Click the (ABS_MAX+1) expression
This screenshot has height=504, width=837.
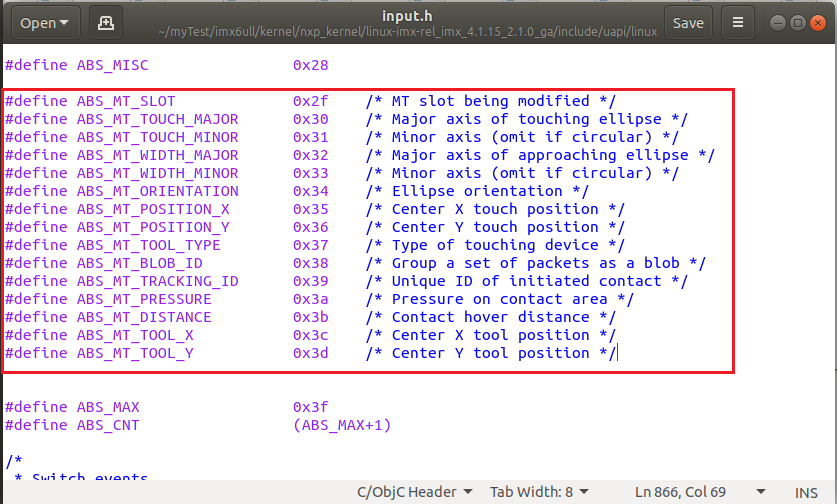pyautogui.click(x=342, y=425)
